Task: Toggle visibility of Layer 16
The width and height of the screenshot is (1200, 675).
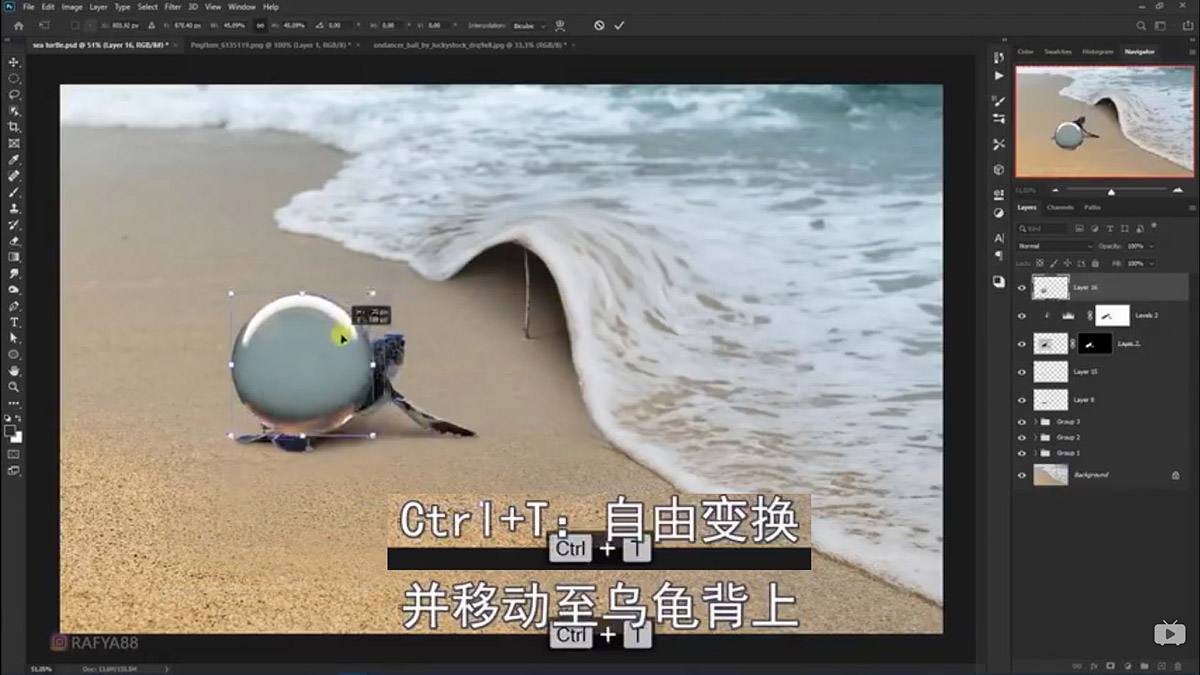Action: click(x=1021, y=287)
